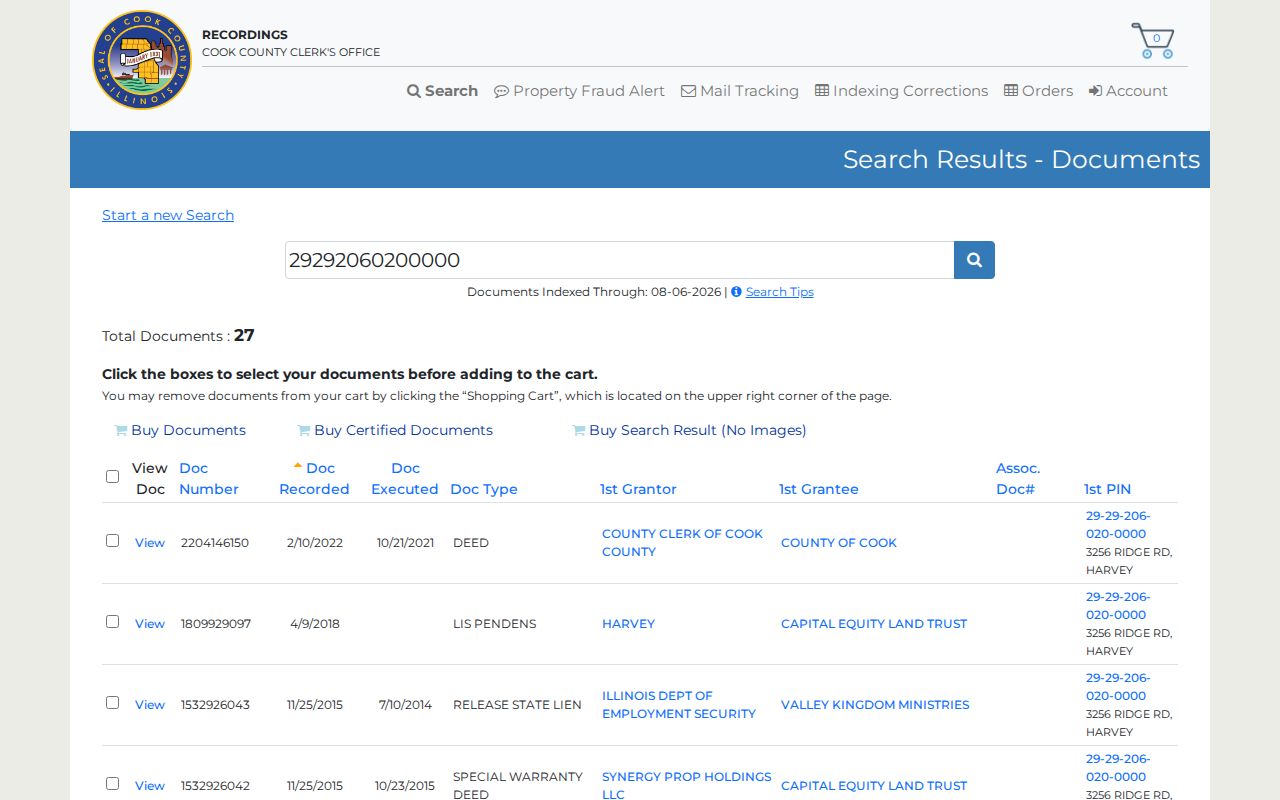Open the Account page
The height and width of the screenshot is (800, 1280).
[x=1128, y=91]
